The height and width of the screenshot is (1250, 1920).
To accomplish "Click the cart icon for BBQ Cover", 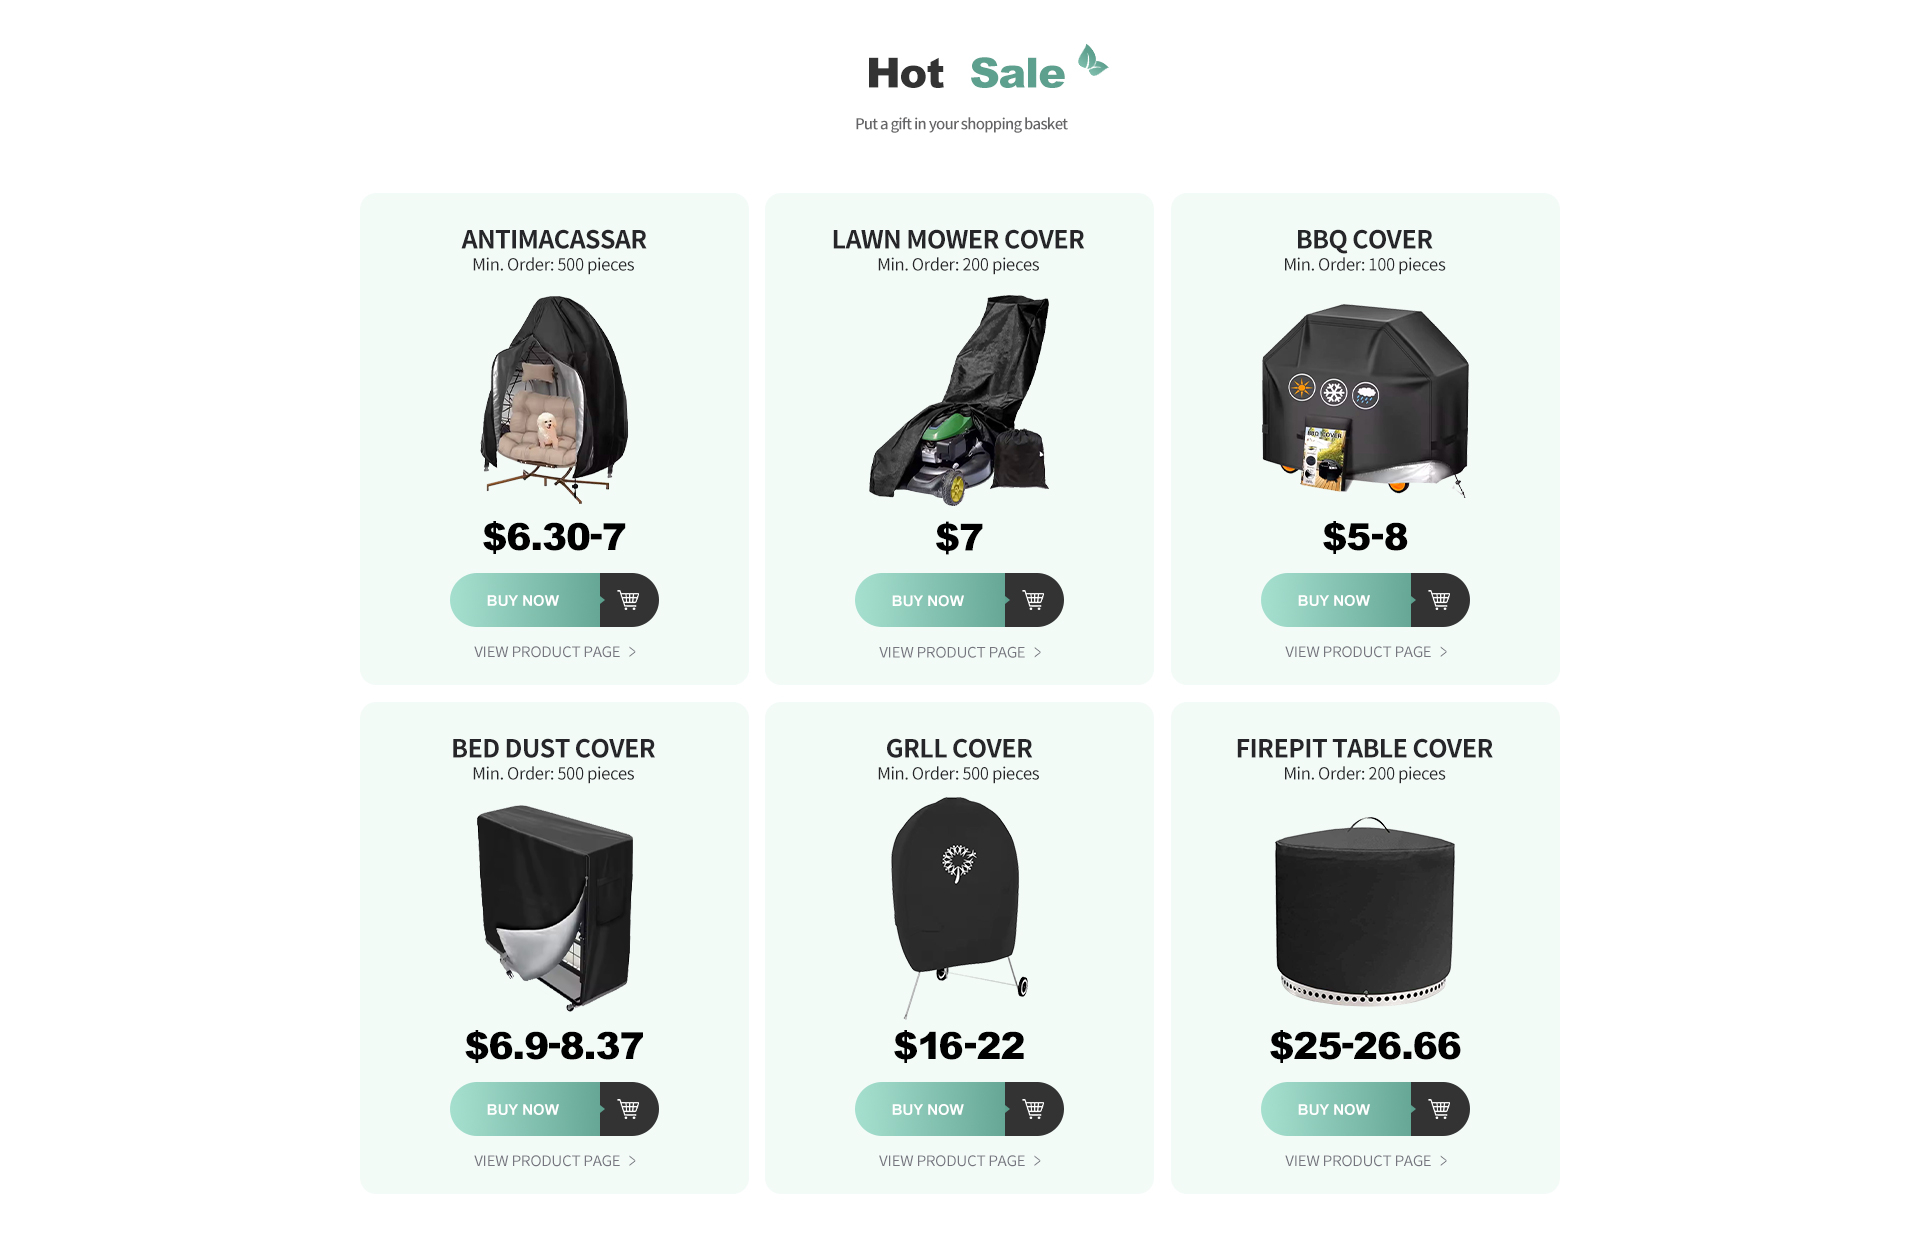I will [1440, 600].
